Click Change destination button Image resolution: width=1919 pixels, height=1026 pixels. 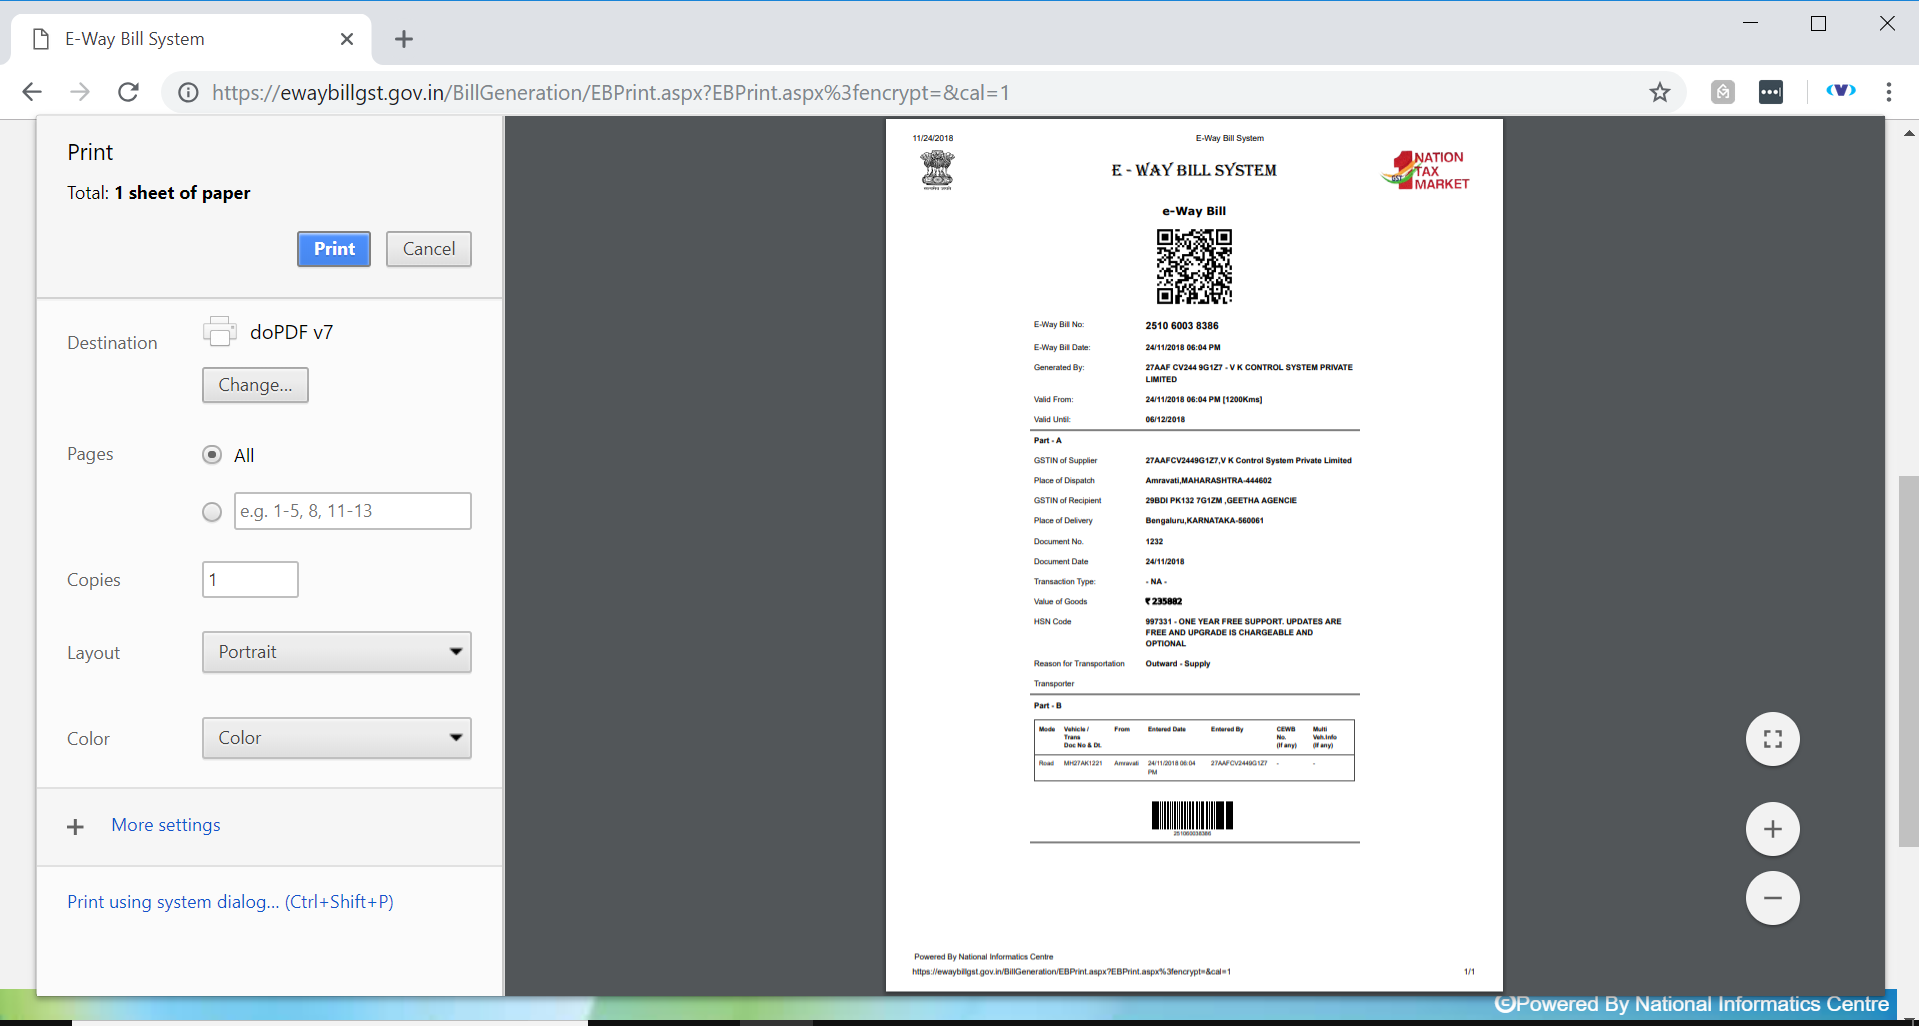tap(255, 385)
